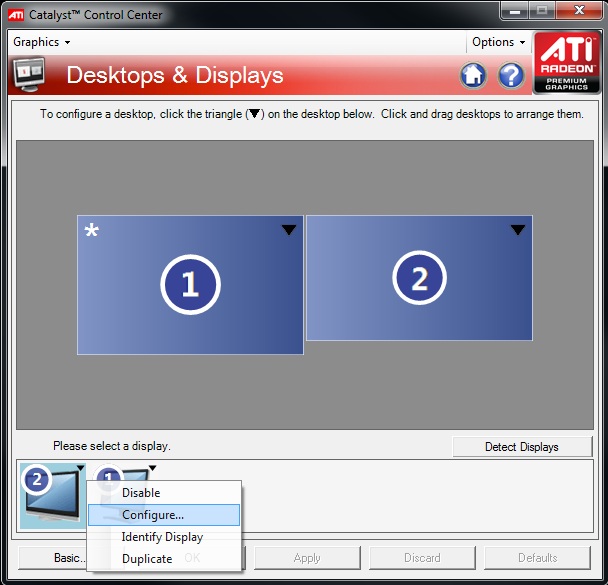This screenshot has width=608, height=585.
Task: Click the ATI logo in the title bar
Action: (16, 15)
